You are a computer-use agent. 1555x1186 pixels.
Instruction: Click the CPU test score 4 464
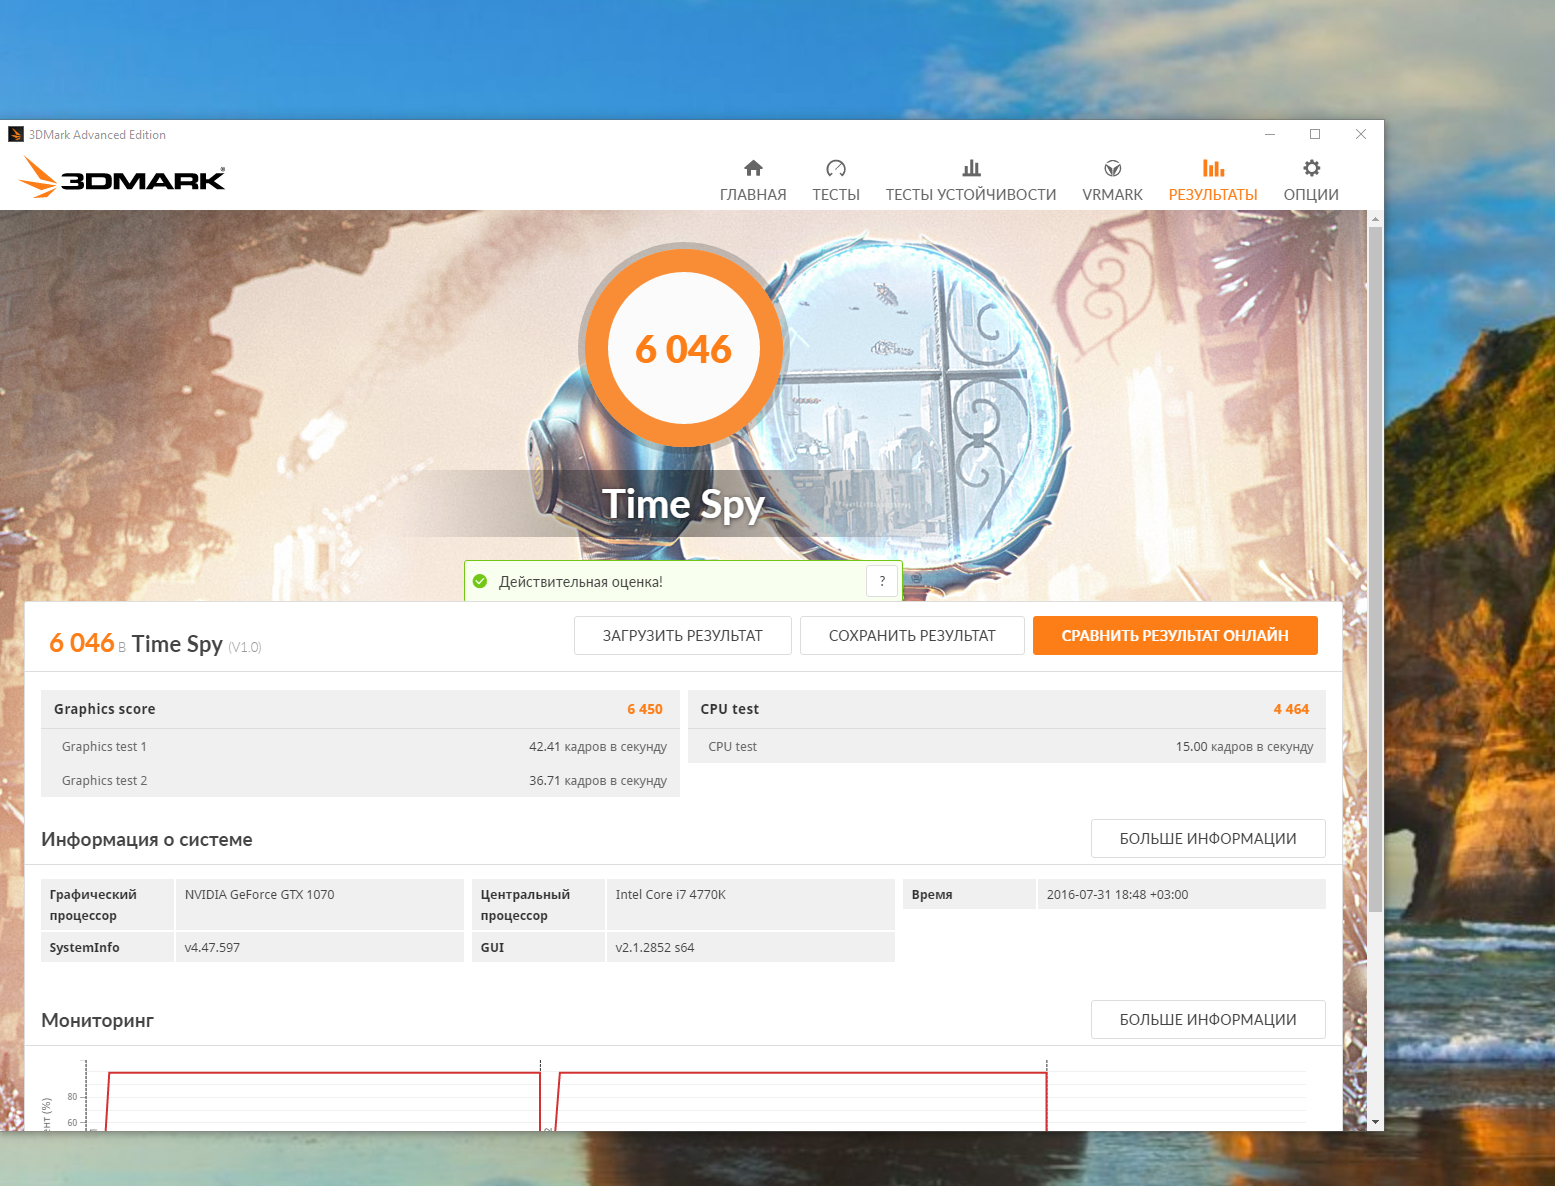[x=1291, y=709]
